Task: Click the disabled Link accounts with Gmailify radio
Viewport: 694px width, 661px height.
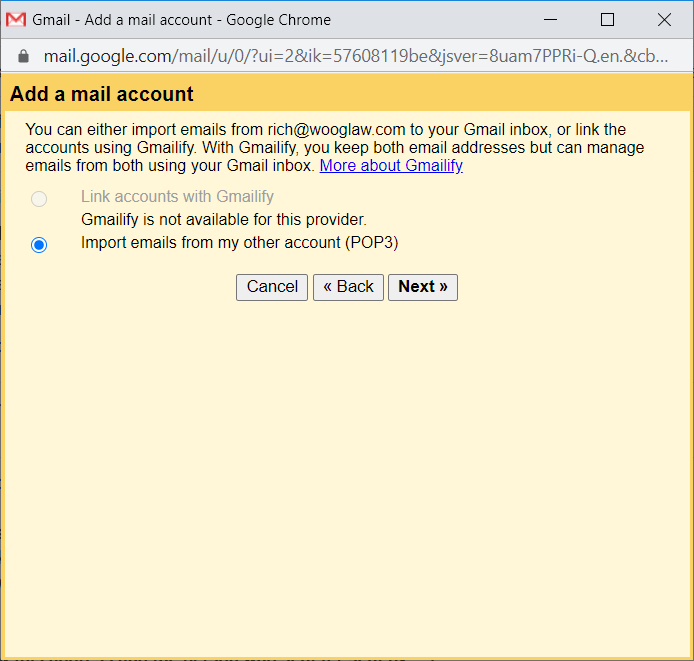Action: tap(39, 199)
